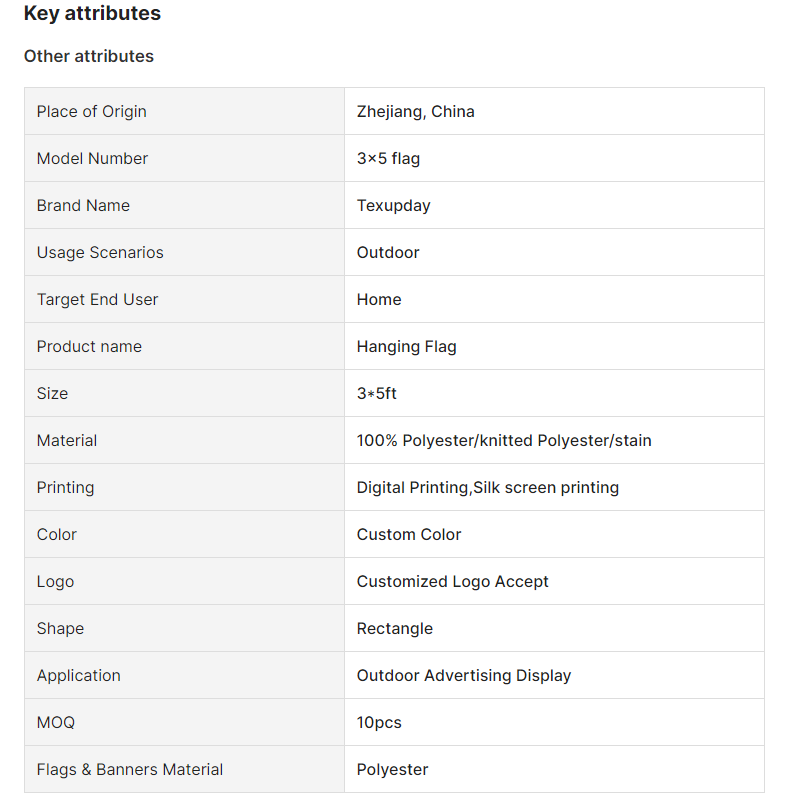The image size is (811, 804).
Task: Click the 10pcs MOQ value
Action: tap(379, 722)
